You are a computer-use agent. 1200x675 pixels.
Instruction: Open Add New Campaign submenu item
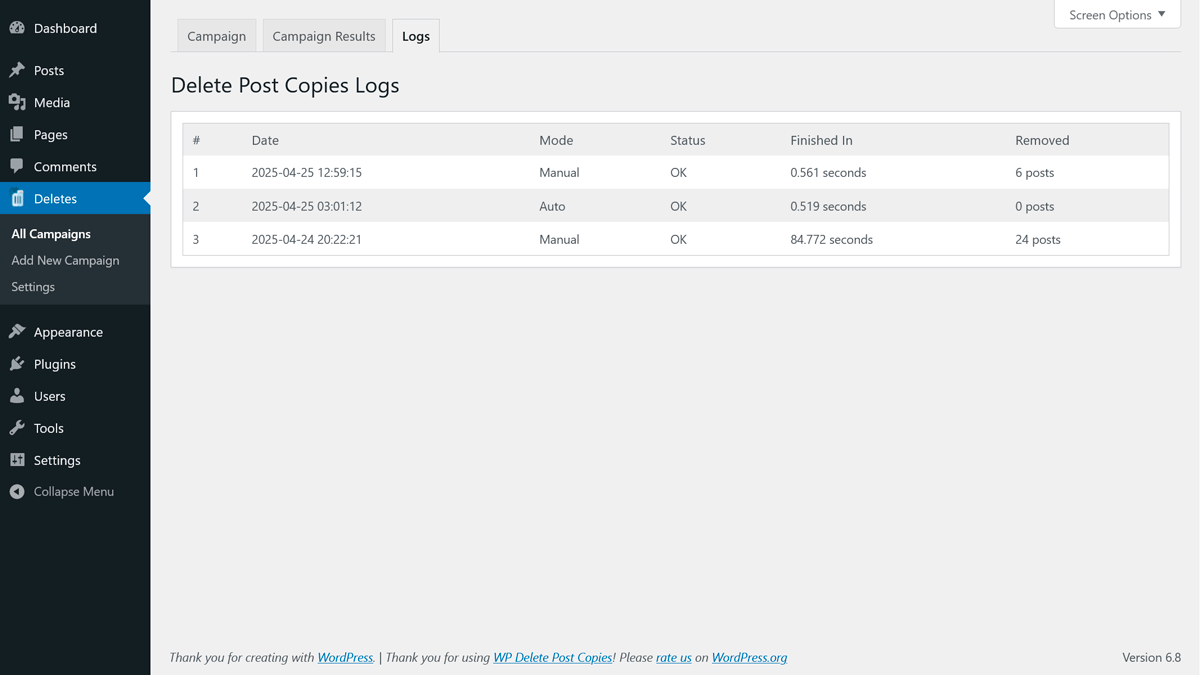pos(65,260)
